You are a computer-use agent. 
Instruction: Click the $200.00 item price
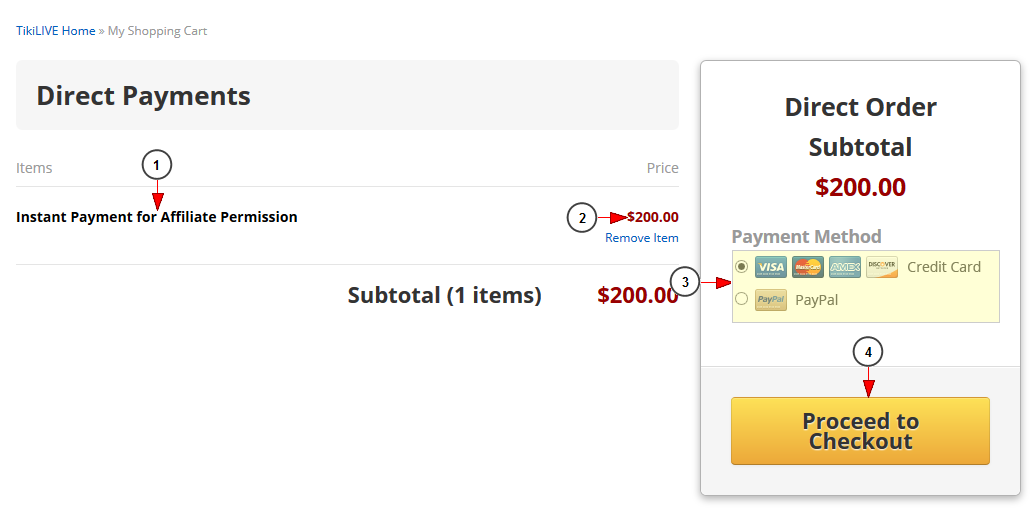[x=653, y=217]
